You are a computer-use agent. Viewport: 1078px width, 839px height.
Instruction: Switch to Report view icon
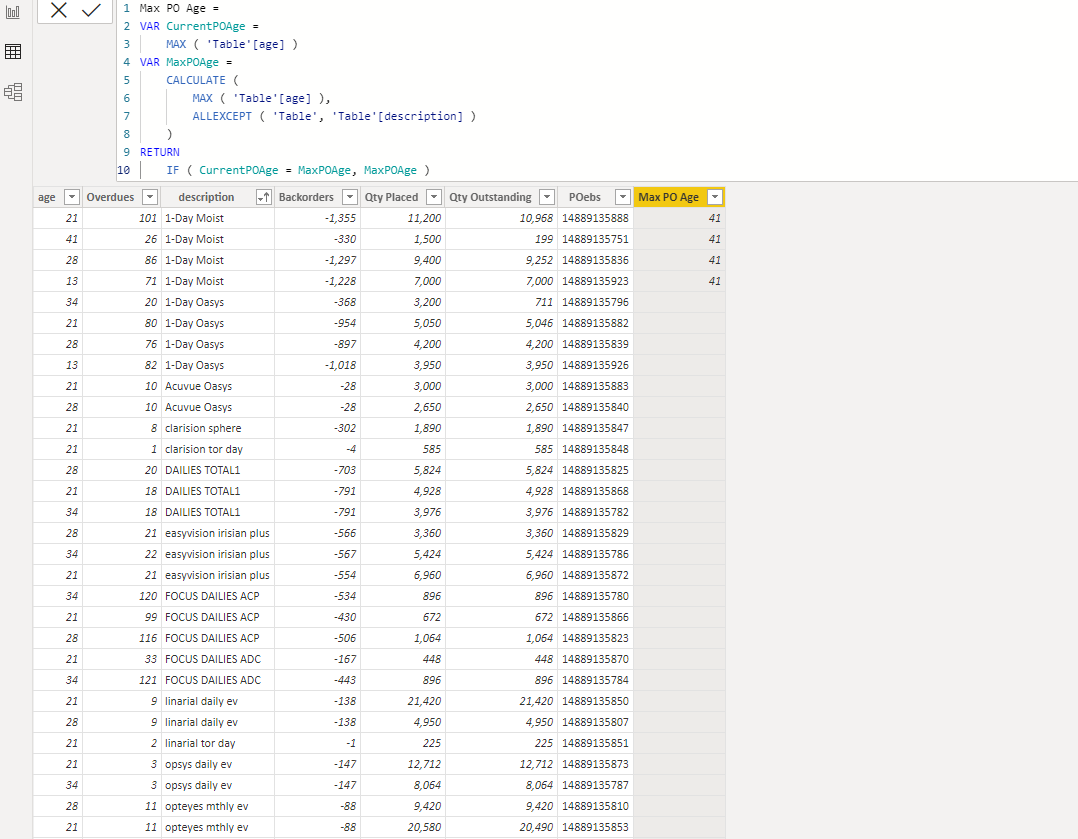[13, 12]
